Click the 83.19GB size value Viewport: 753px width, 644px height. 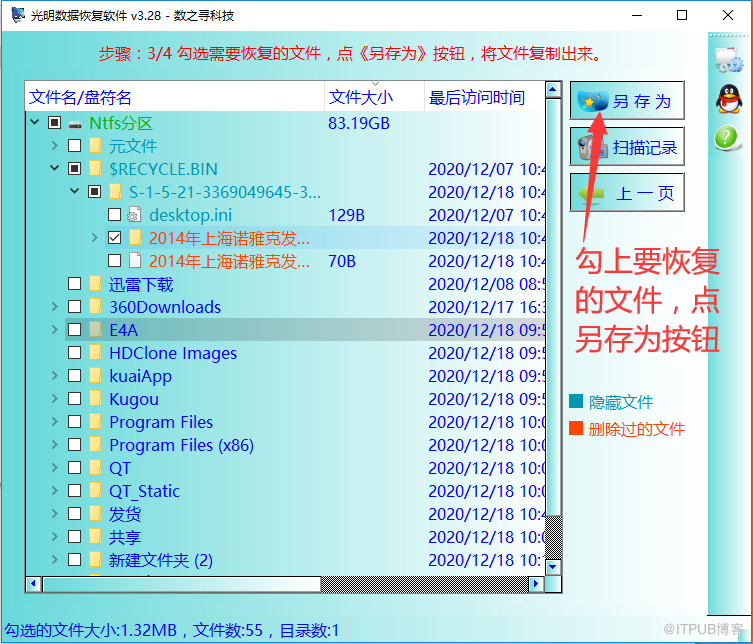[x=359, y=123]
